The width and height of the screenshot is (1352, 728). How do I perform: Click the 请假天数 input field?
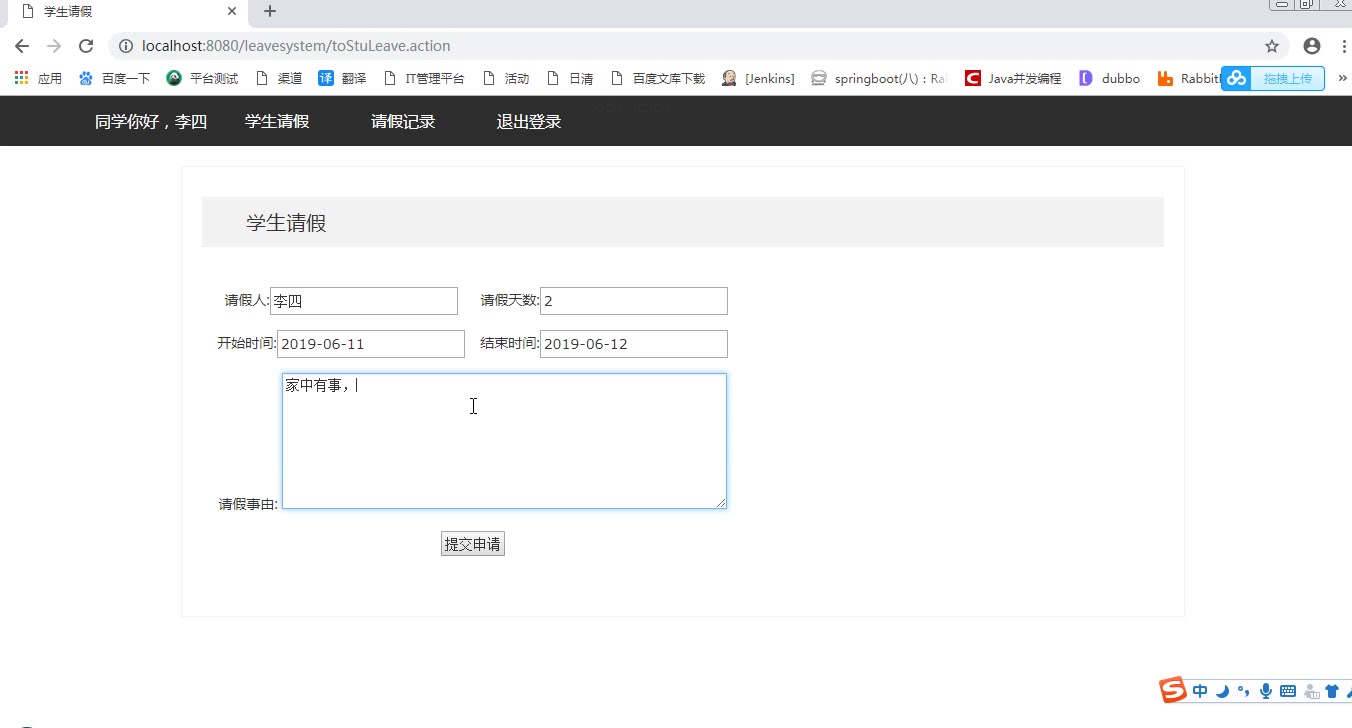coord(634,301)
